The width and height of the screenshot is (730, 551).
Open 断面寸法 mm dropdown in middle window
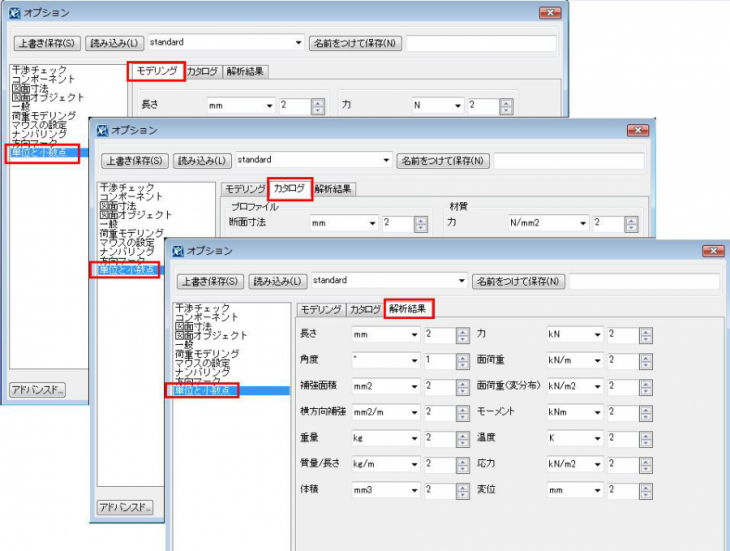tap(372, 223)
